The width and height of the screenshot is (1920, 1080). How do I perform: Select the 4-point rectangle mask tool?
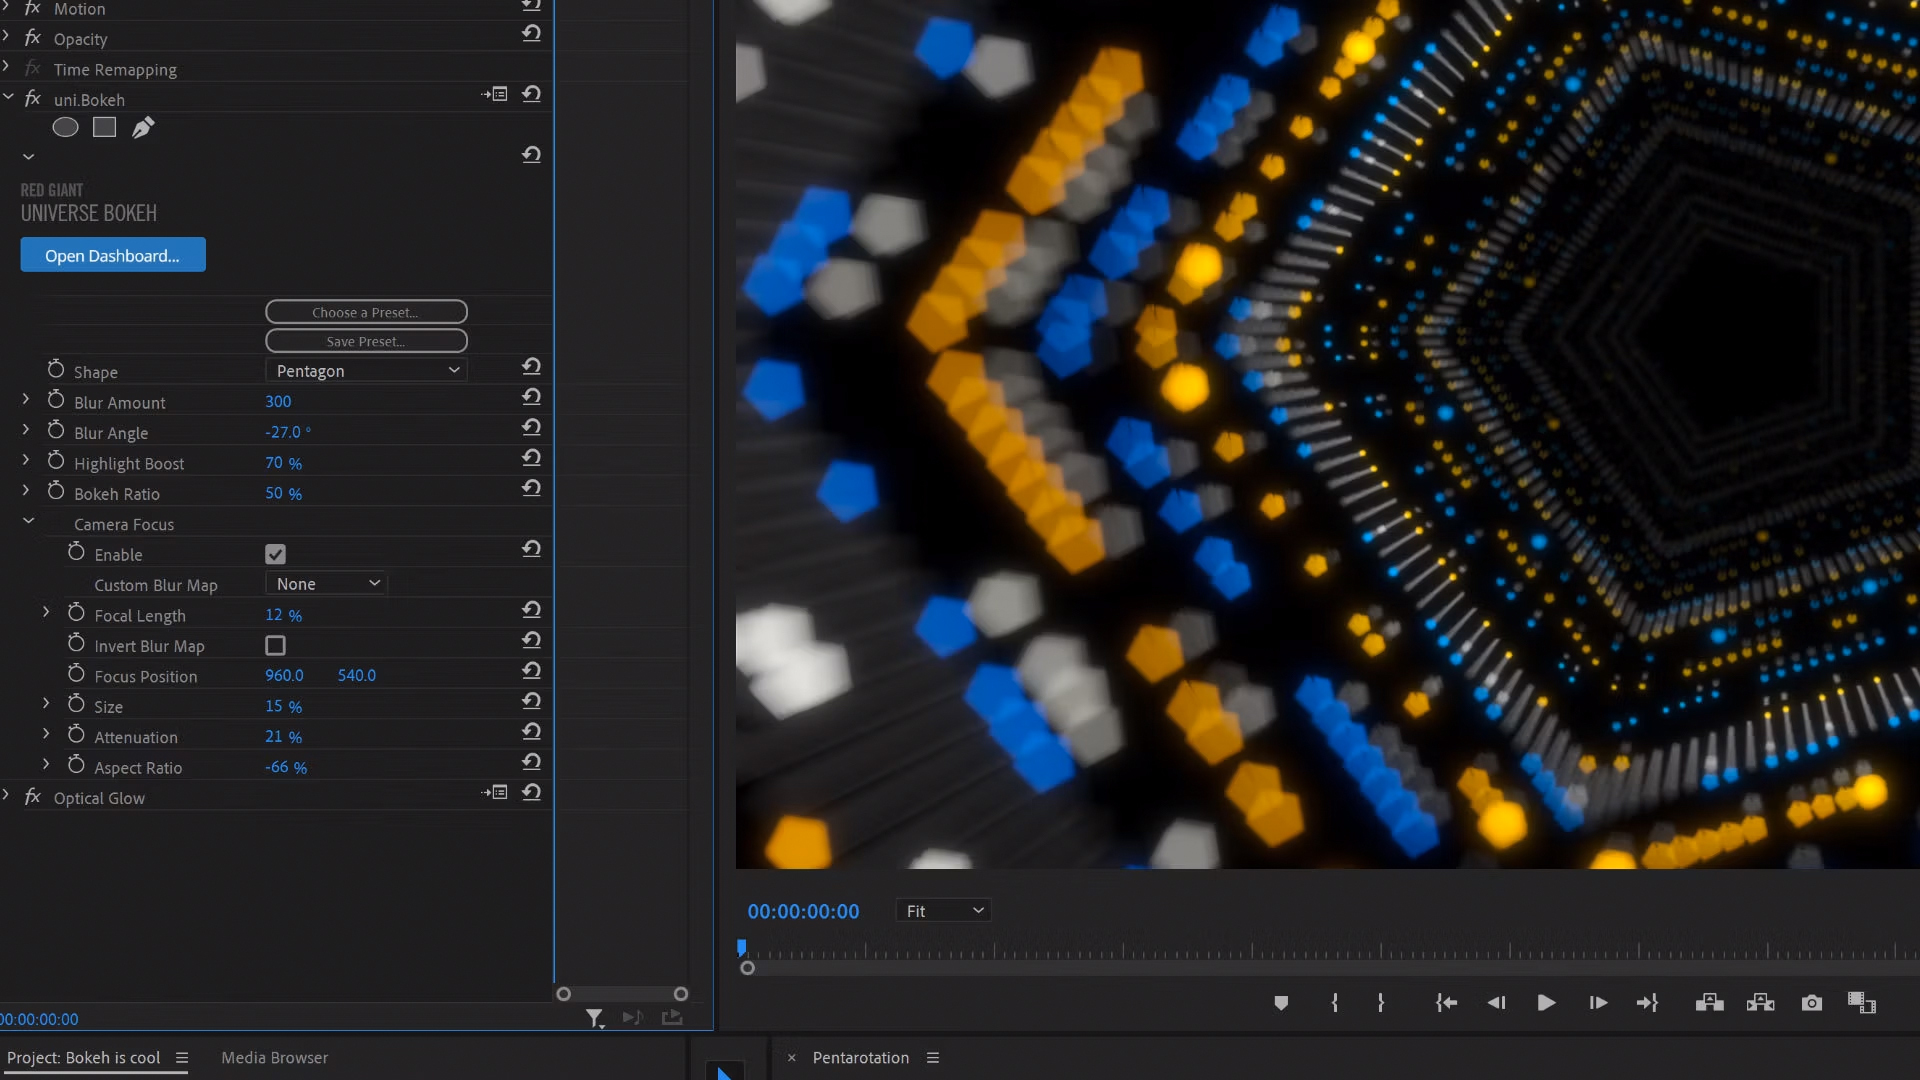(104, 127)
